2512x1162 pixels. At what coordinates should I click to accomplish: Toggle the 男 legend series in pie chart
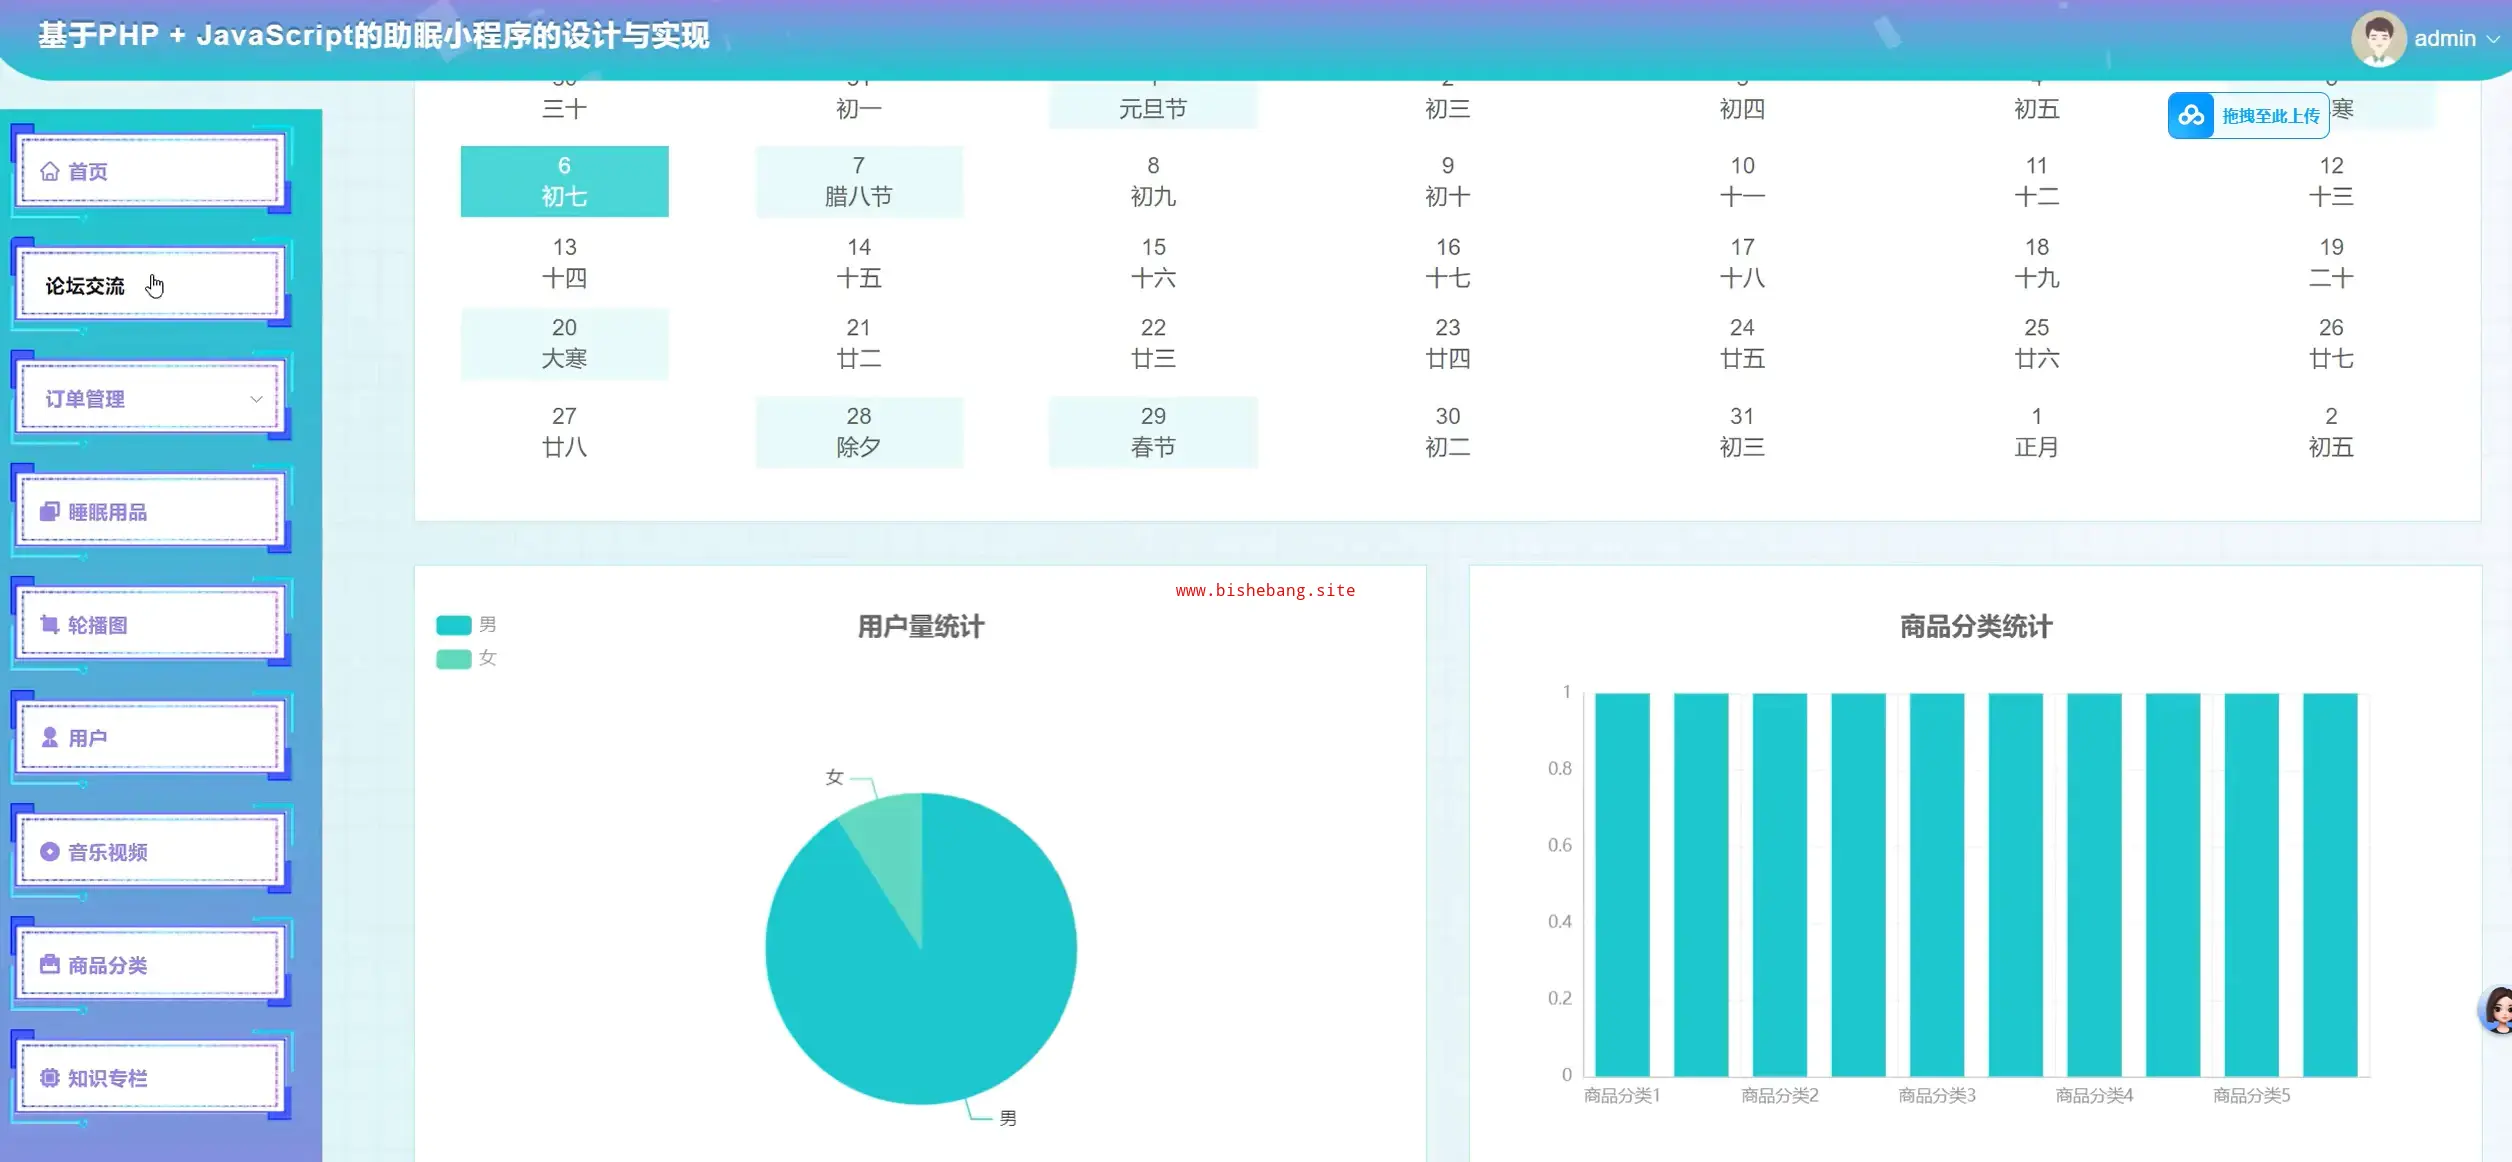tap(454, 625)
